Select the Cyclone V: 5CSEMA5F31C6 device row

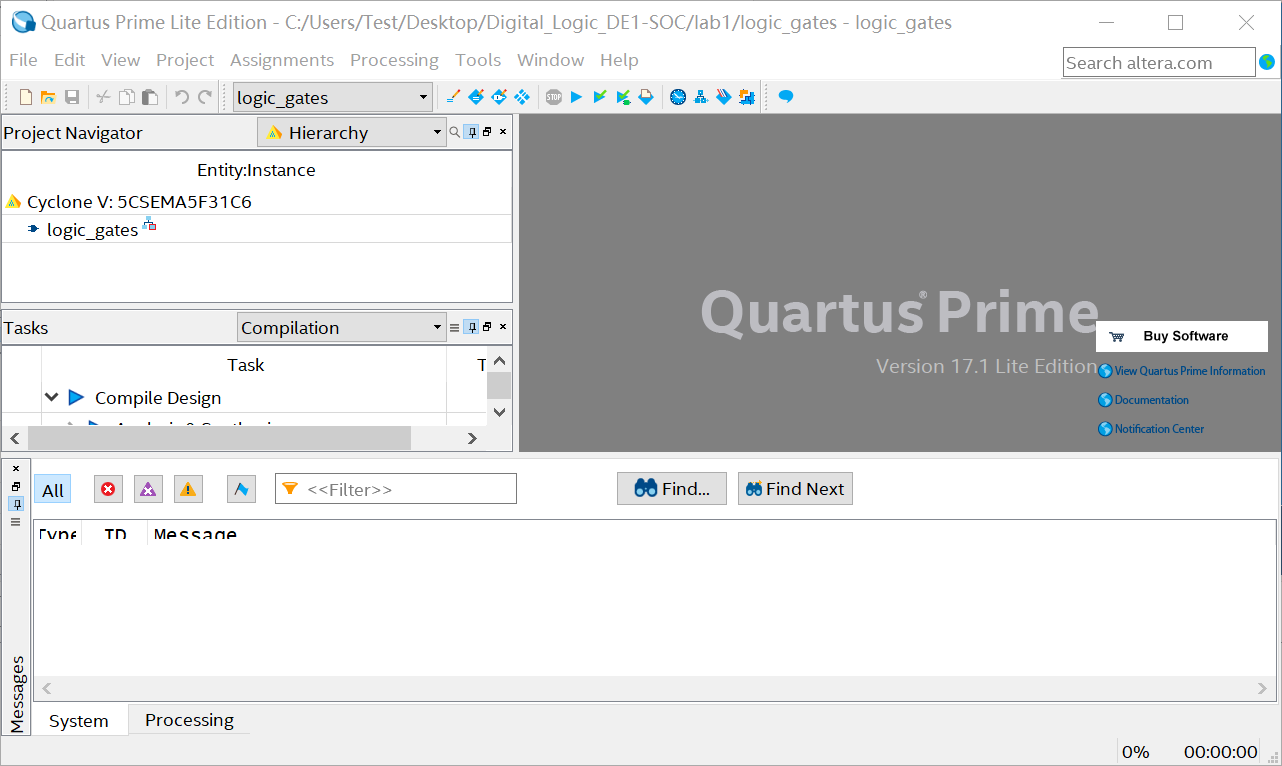[x=256, y=201]
